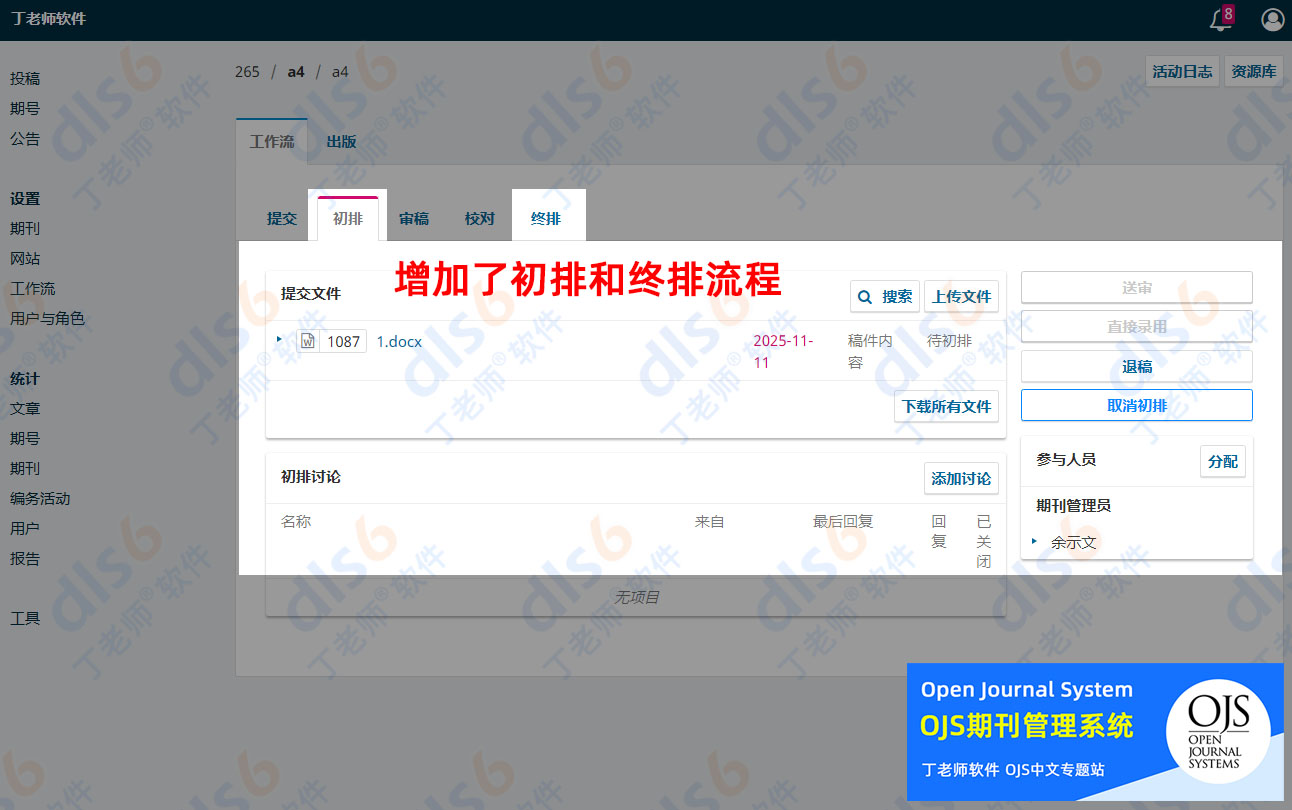Screen dimensions: 1292x810
Task: Click the 上传文件 button
Action: coord(962,296)
